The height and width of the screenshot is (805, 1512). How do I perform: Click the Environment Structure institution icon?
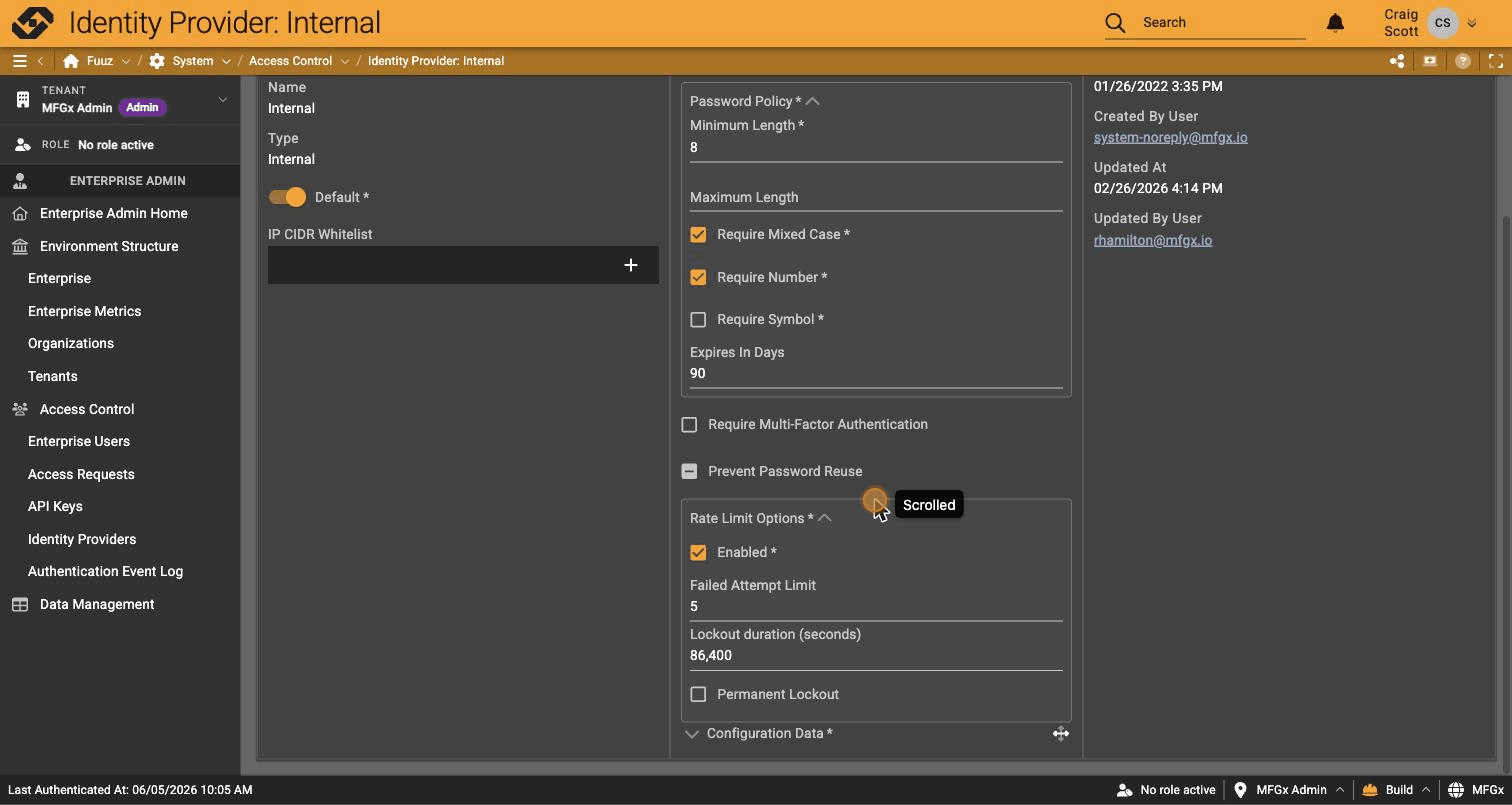click(x=20, y=246)
